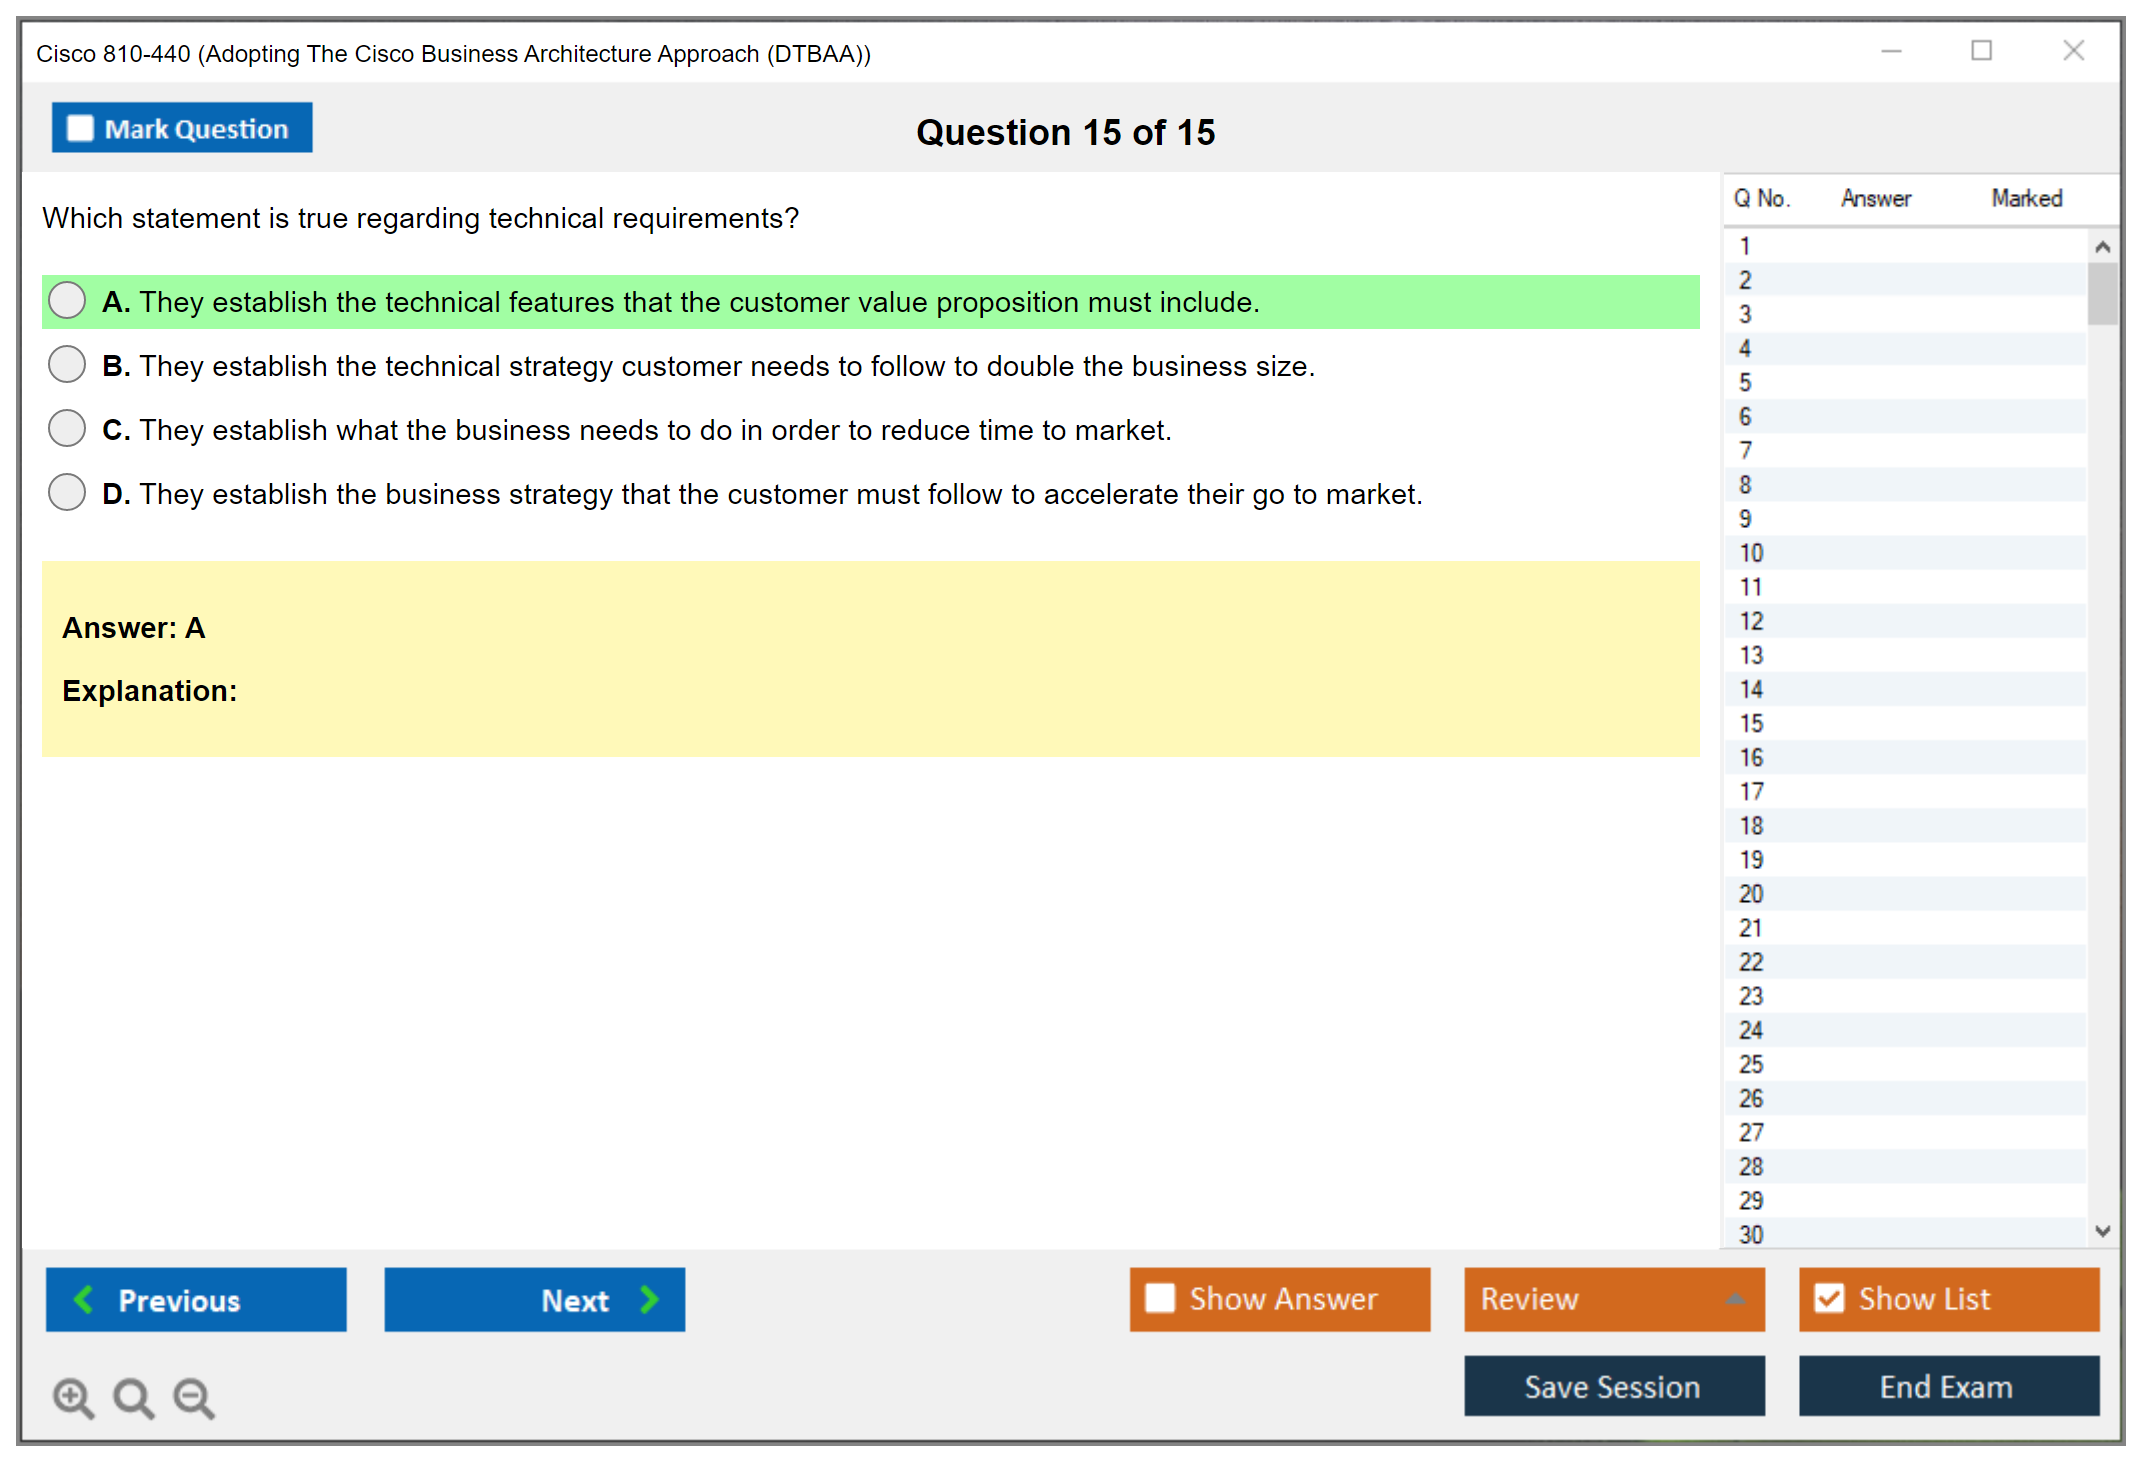
Task: Uncheck the Show List checkbox
Action: 1829,1298
